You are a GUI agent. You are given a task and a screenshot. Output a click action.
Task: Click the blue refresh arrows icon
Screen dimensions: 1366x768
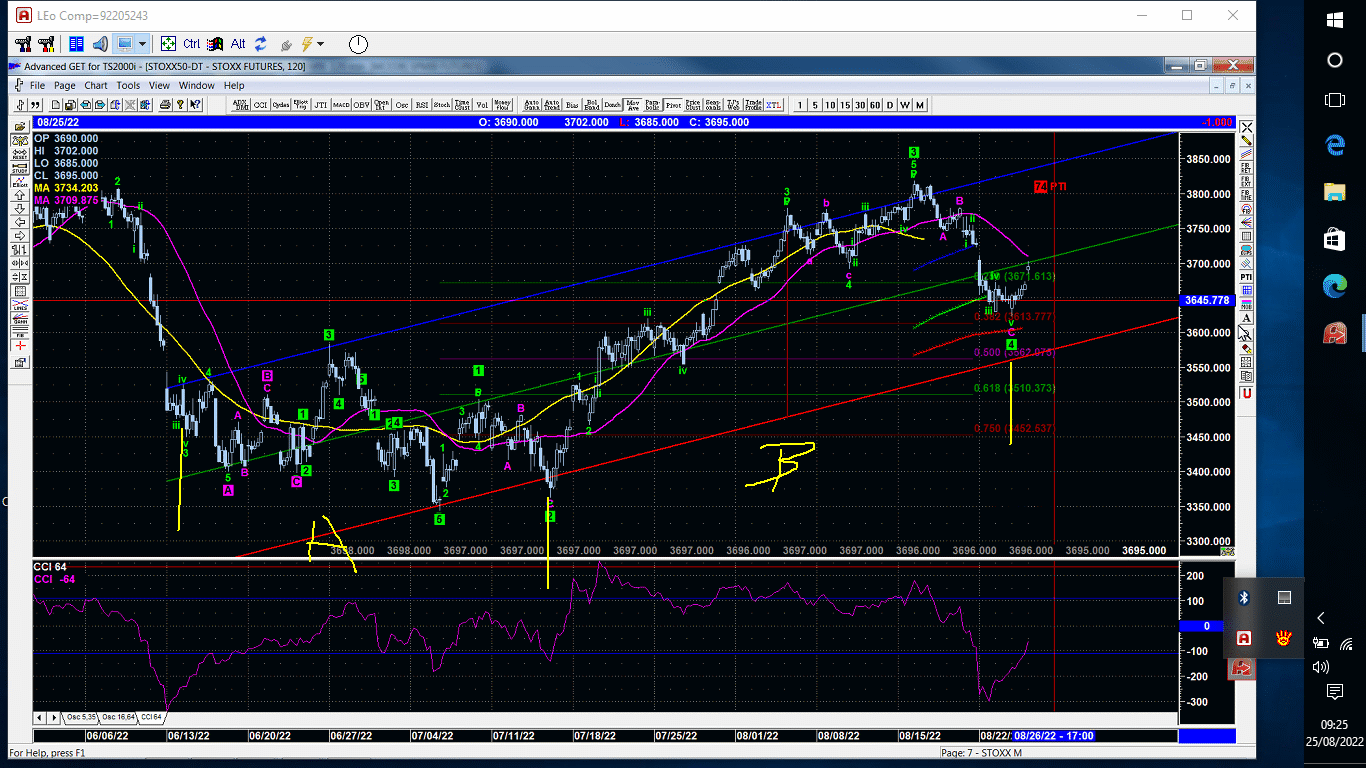(x=261, y=44)
